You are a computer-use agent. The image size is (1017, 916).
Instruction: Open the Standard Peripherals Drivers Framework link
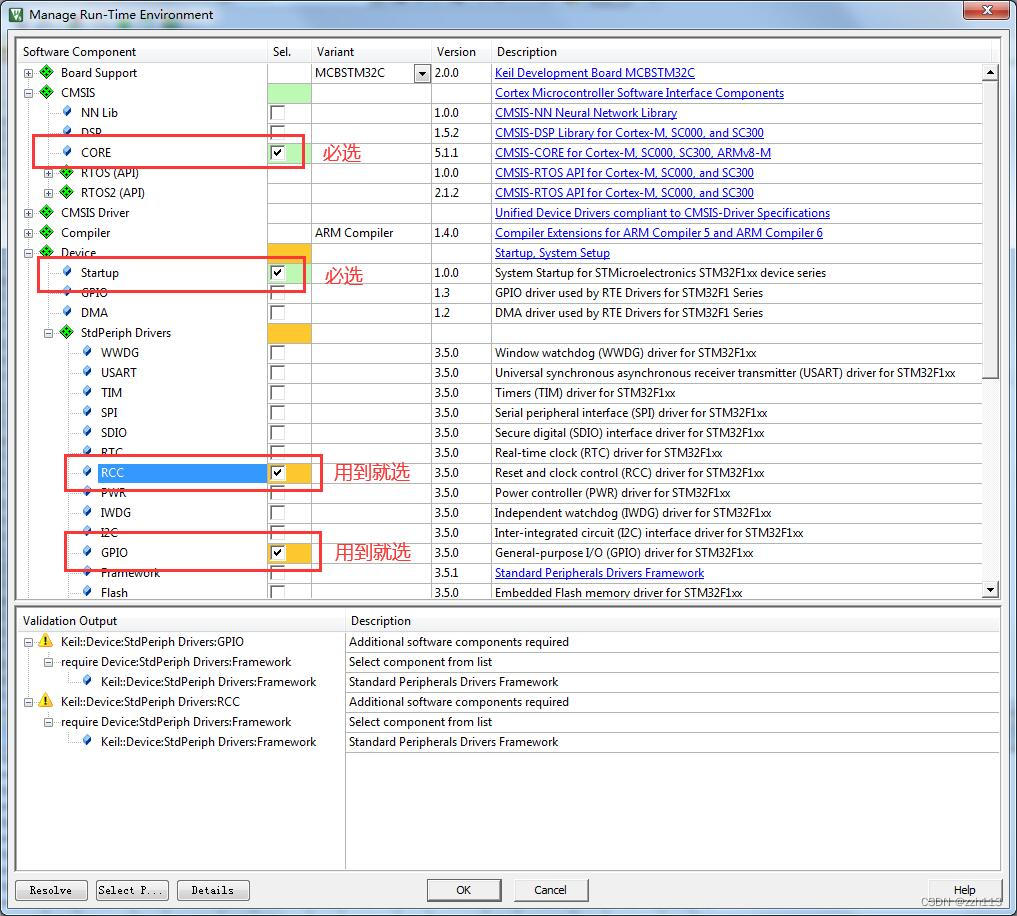point(599,573)
